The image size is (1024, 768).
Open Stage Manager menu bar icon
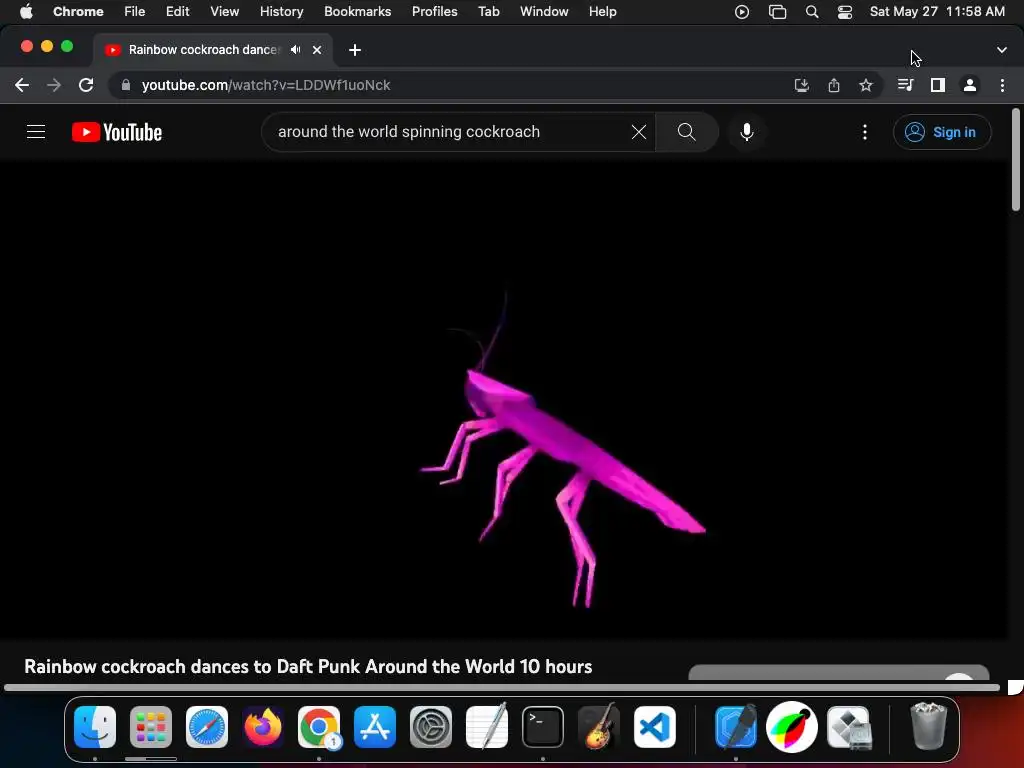pos(777,12)
